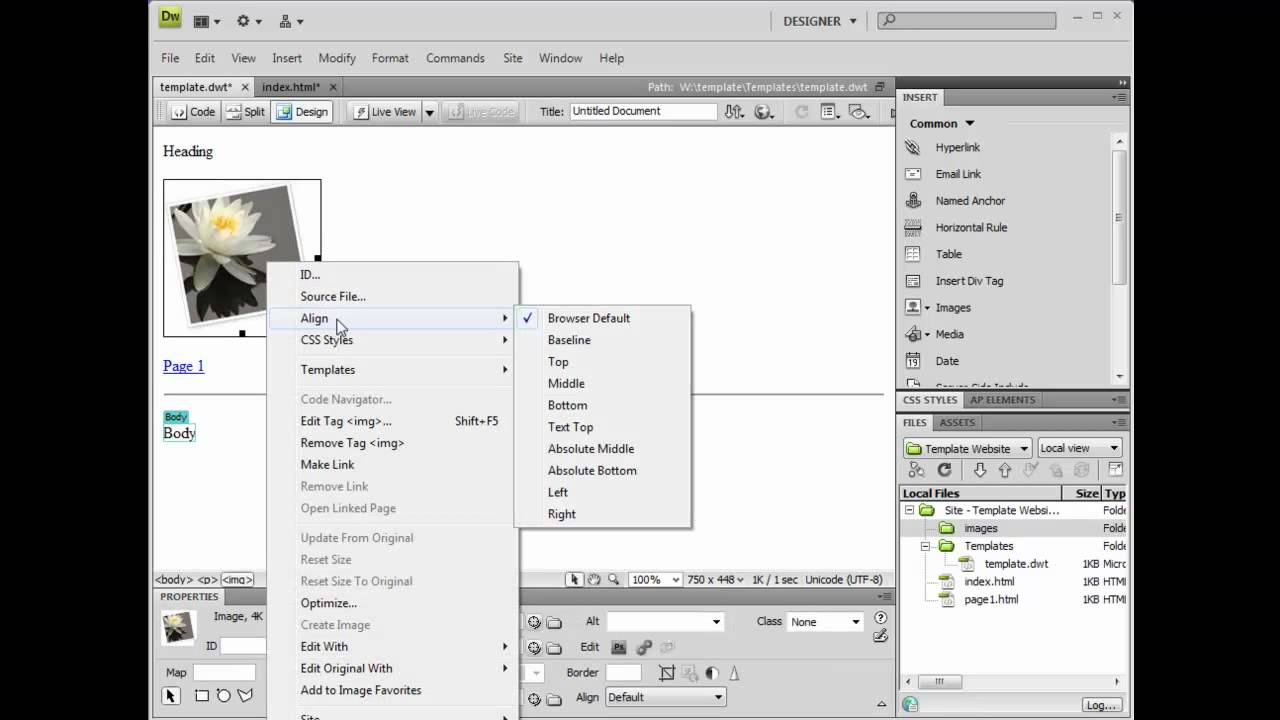This screenshot has height=720, width=1280.
Task: Click the Brightness and Contrast icon
Action: point(712,673)
